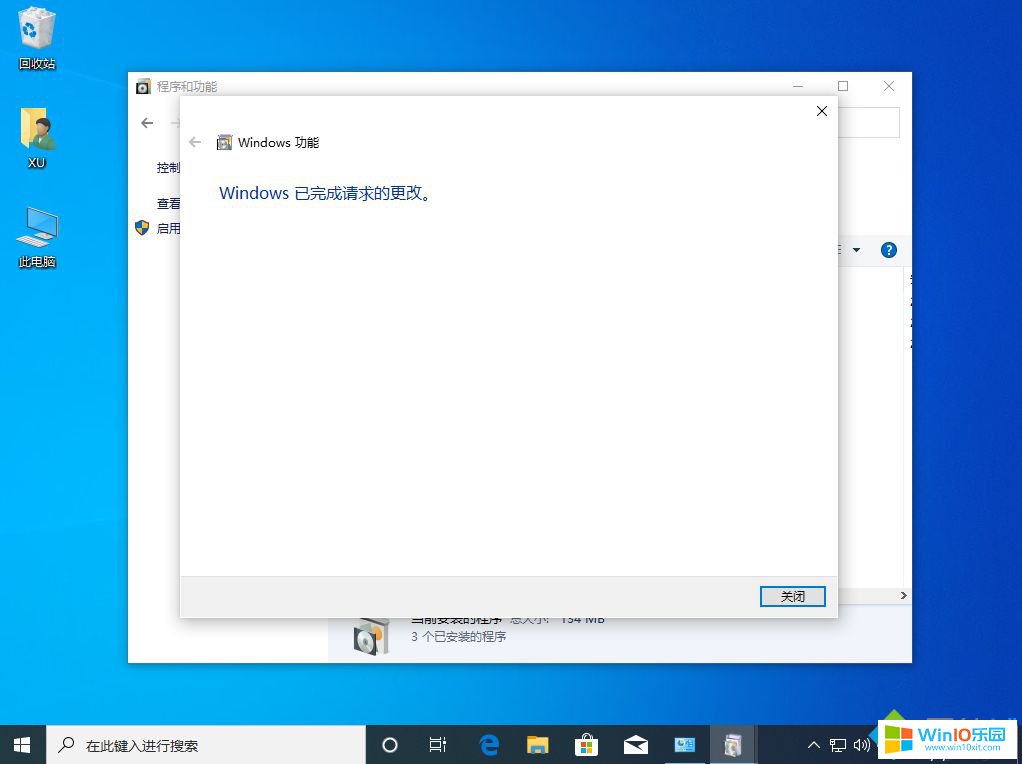1022x764 pixels.
Task: Open the Start menu
Action: (x=20, y=744)
